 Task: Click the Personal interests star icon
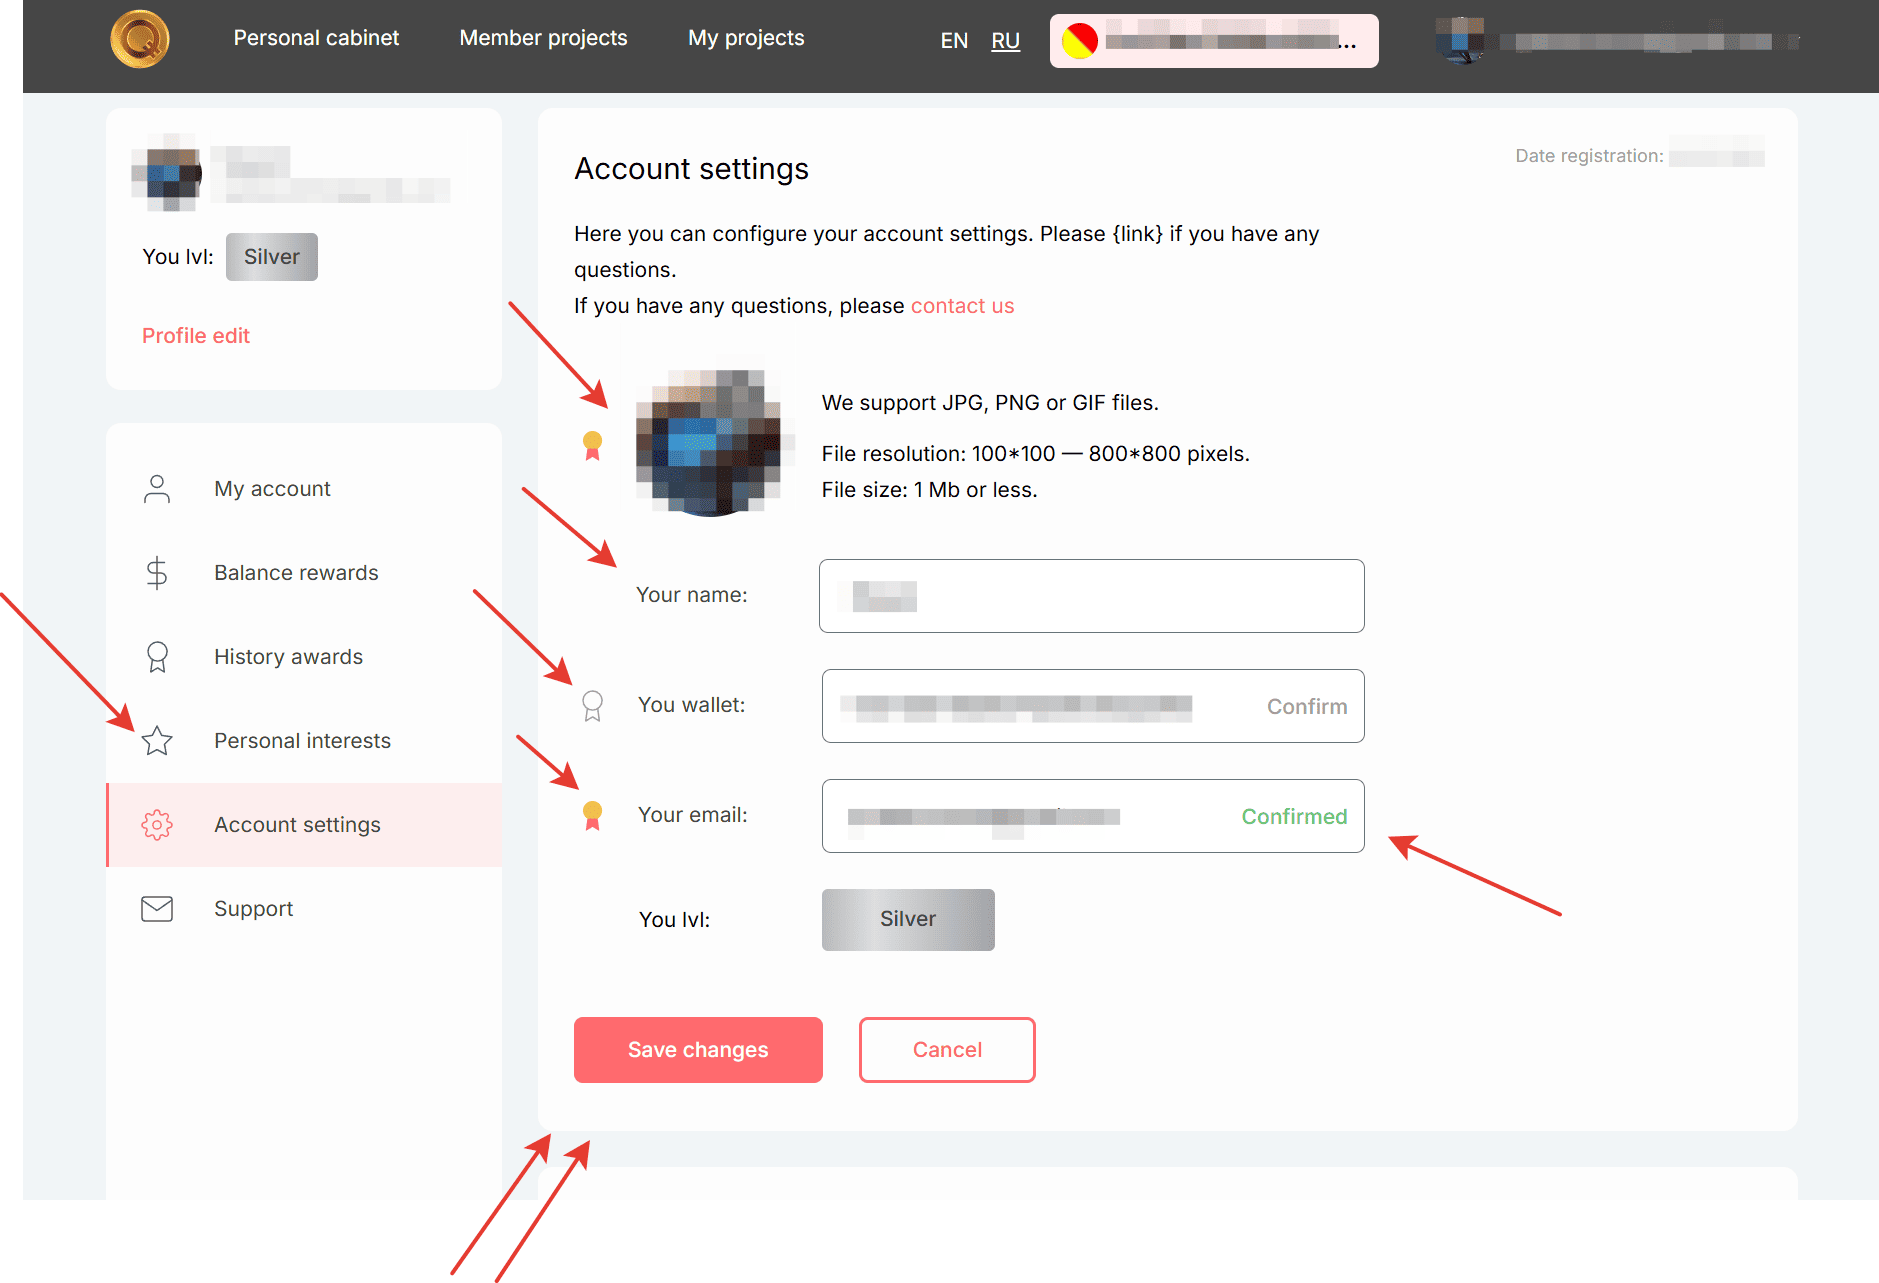[x=157, y=740]
